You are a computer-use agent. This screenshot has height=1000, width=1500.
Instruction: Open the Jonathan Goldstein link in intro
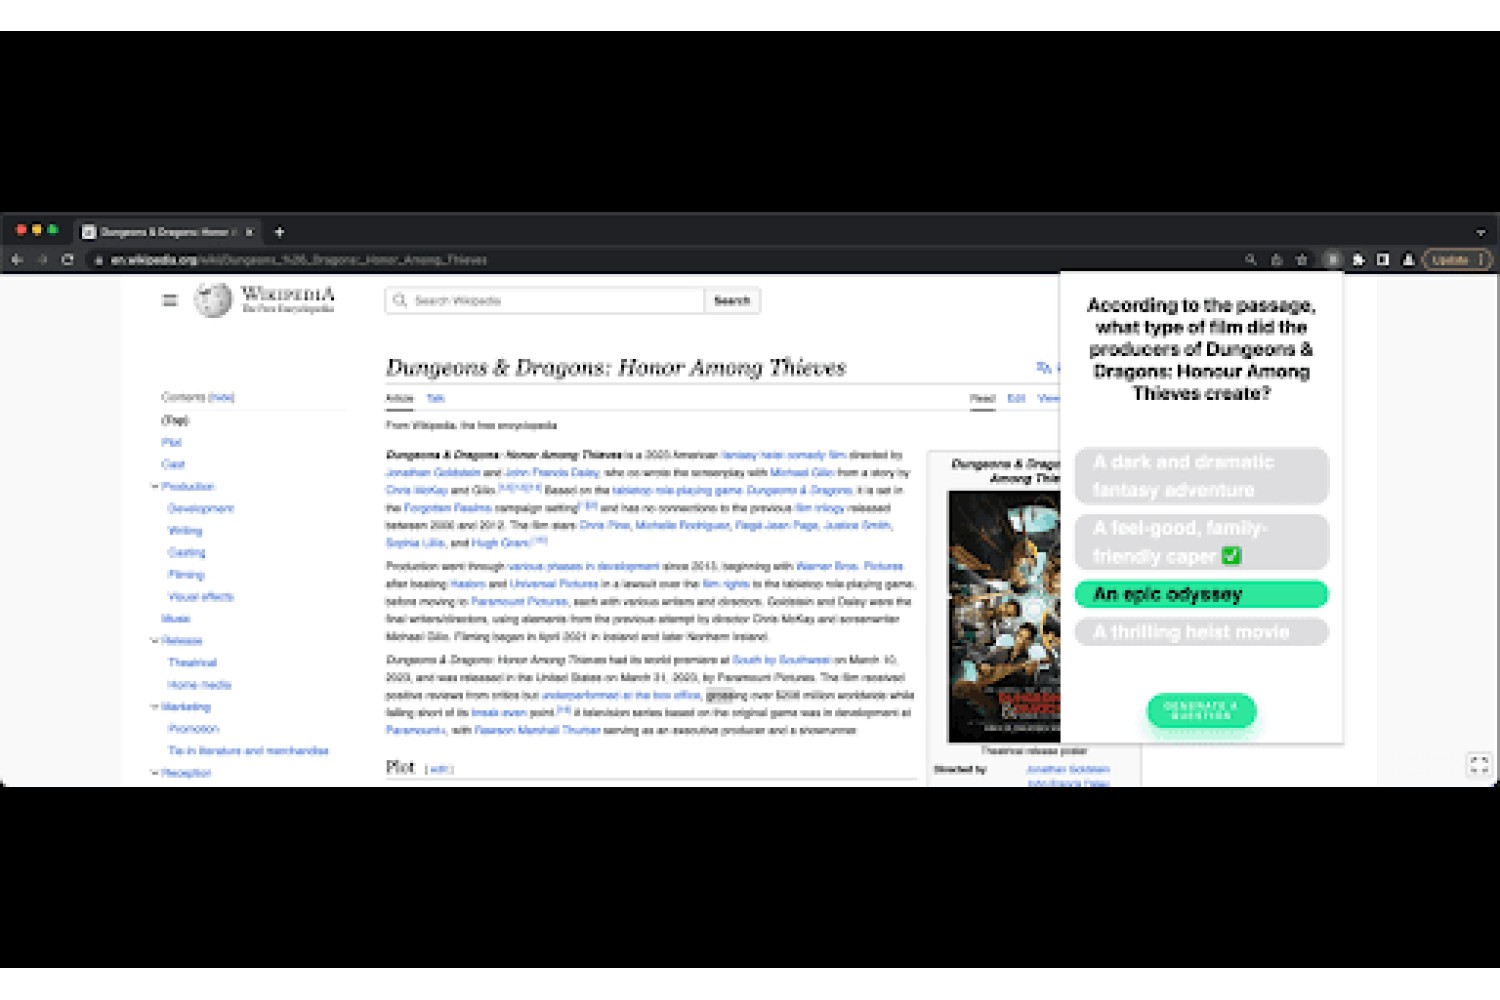pyautogui.click(x=433, y=472)
